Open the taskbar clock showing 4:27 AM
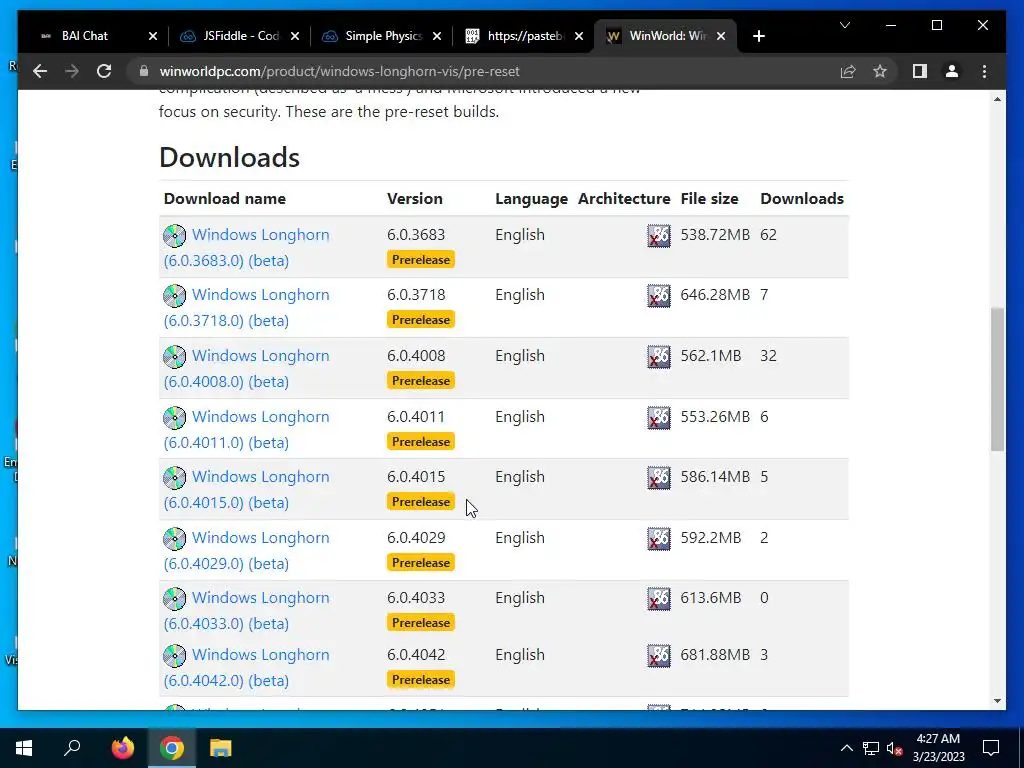Image resolution: width=1024 pixels, height=768 pixels. pyautogui.click(x=938, y=748)
